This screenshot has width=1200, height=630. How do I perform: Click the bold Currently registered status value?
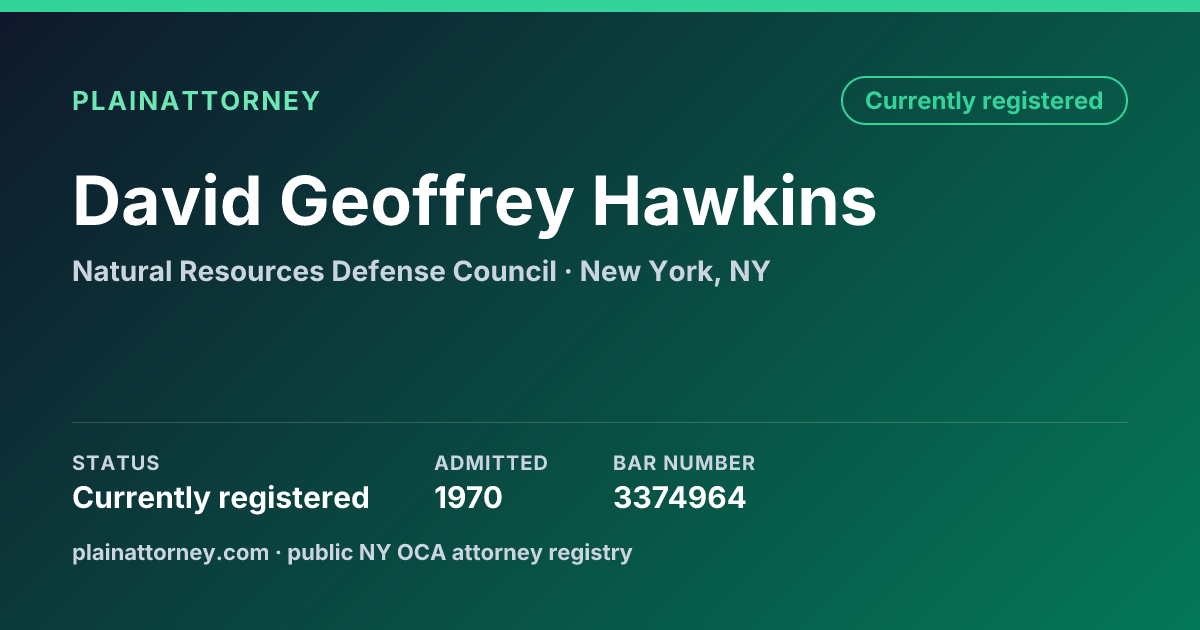(221, 497)
